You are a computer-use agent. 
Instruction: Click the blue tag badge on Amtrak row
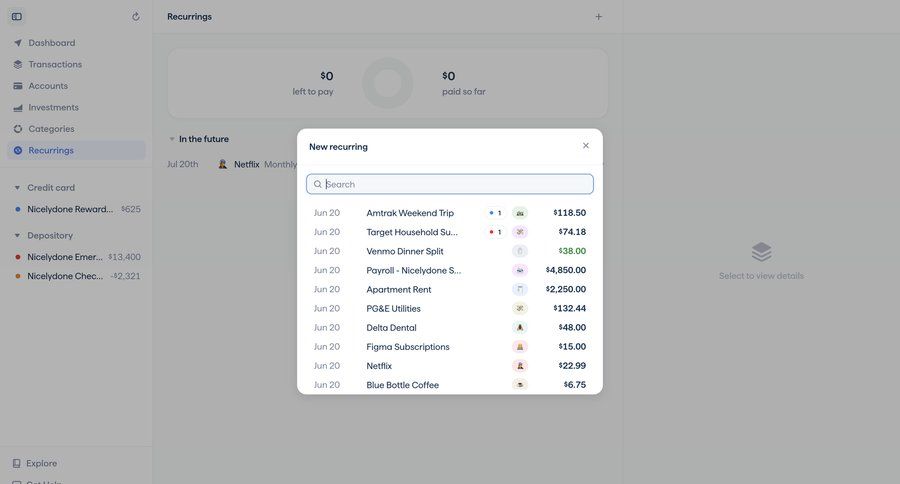495,213
